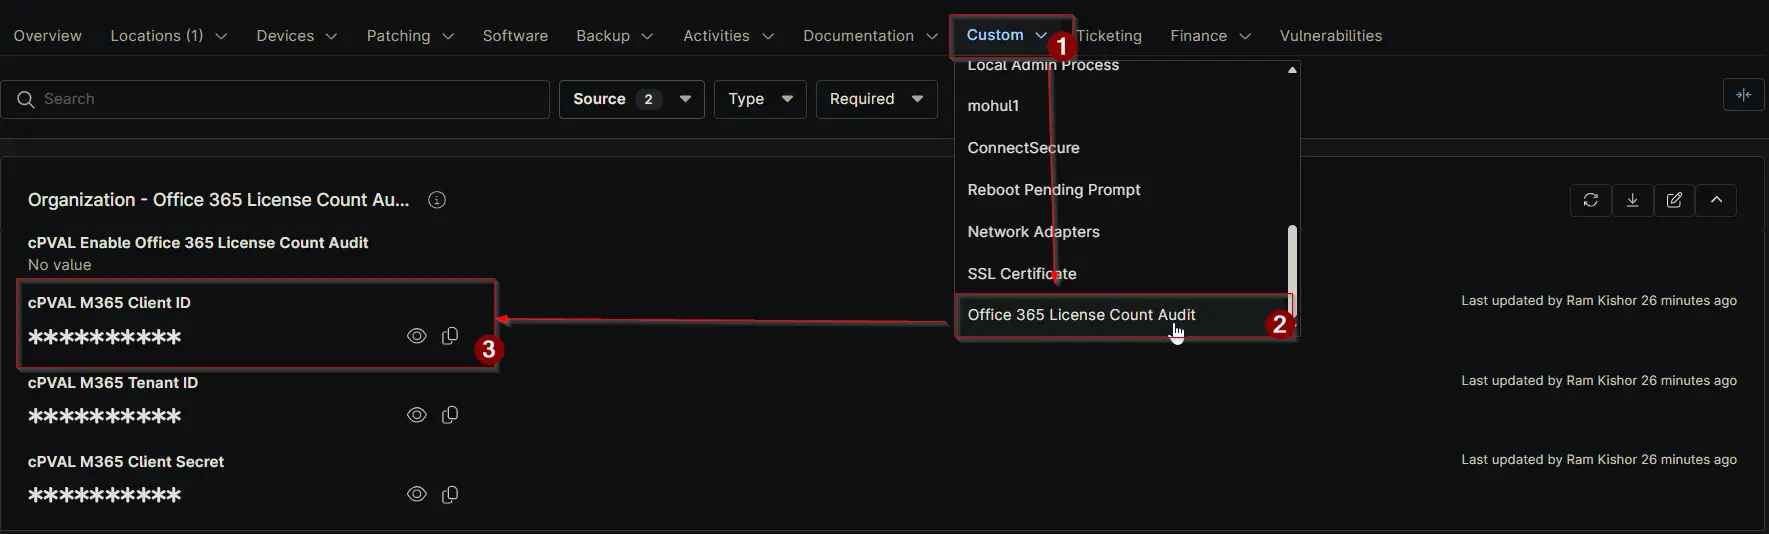Open the Source filter dropdown

click(631, 99)
